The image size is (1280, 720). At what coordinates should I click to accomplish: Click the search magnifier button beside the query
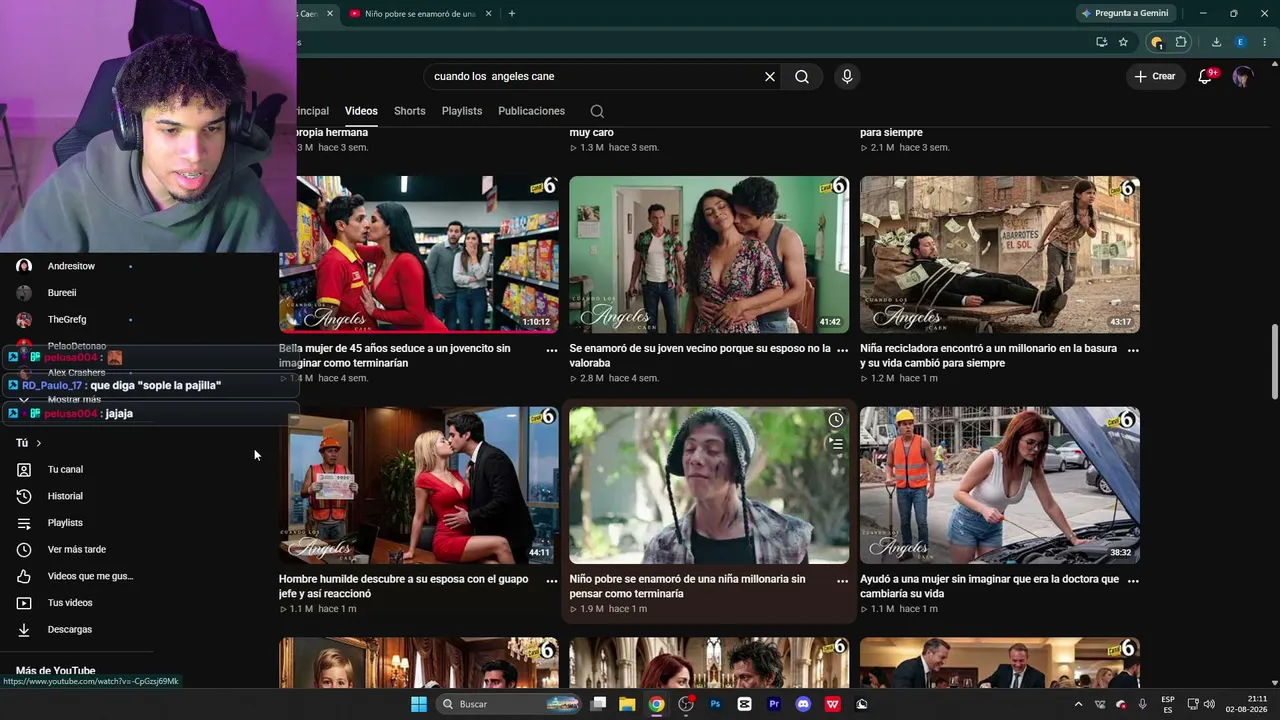(802, 76)
